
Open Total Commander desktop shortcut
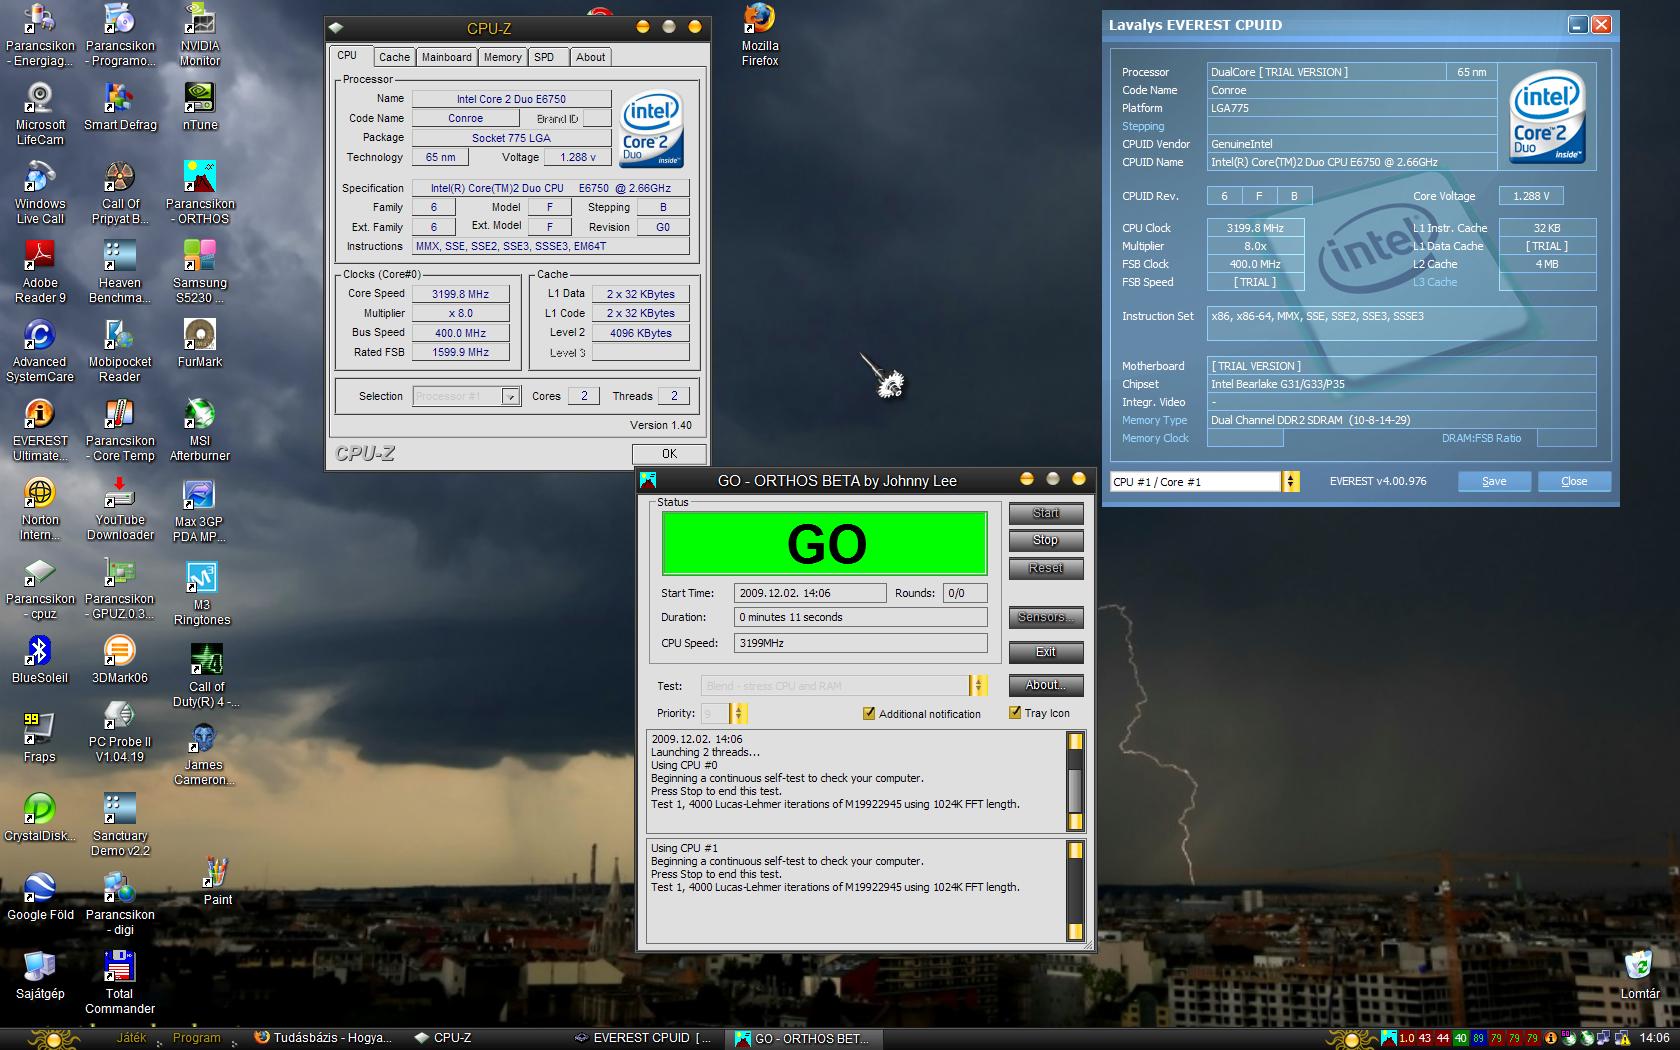(x=120, y=982)
